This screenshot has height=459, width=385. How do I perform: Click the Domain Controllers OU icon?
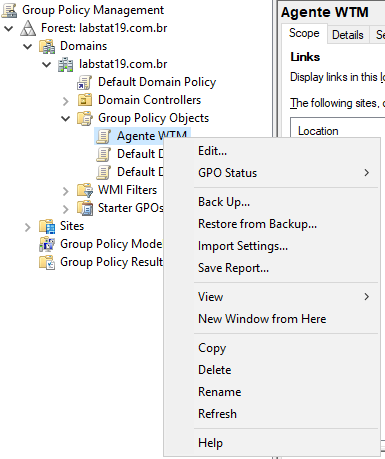pos(85,100)
